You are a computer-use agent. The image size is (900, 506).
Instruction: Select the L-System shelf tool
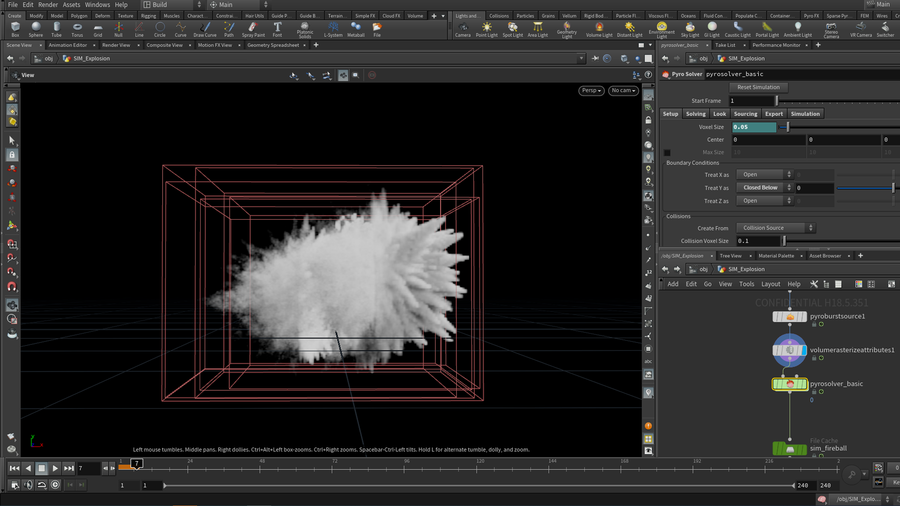pyautogui.click(x=333, y=29)
